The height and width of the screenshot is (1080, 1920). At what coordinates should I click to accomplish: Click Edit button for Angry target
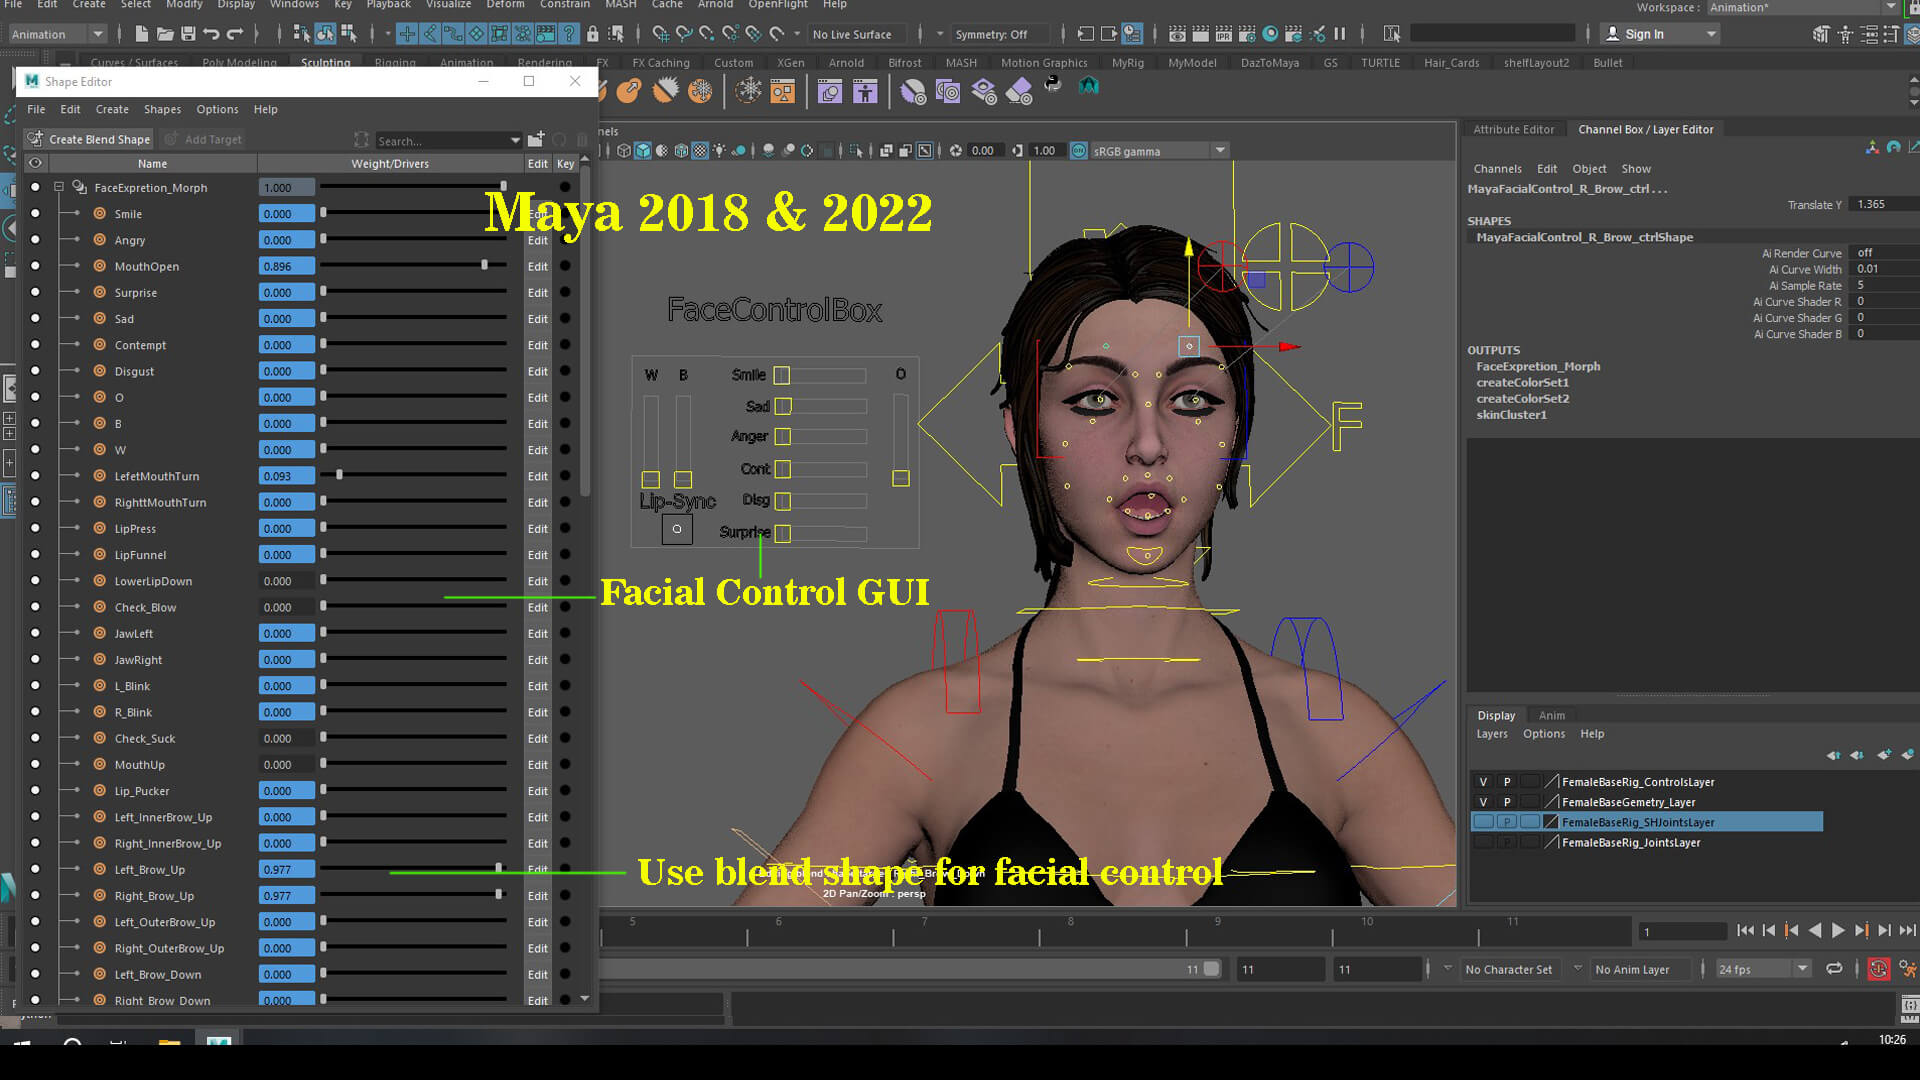[x=537, y=240]
